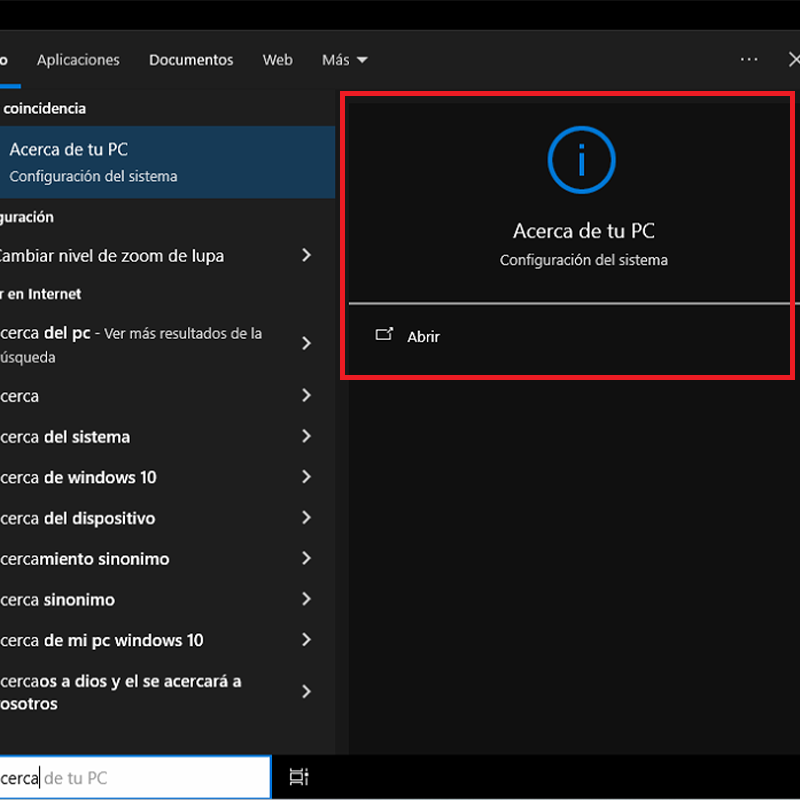Select 'cerca de windows 10' suggestion text

tap(78, 478)
